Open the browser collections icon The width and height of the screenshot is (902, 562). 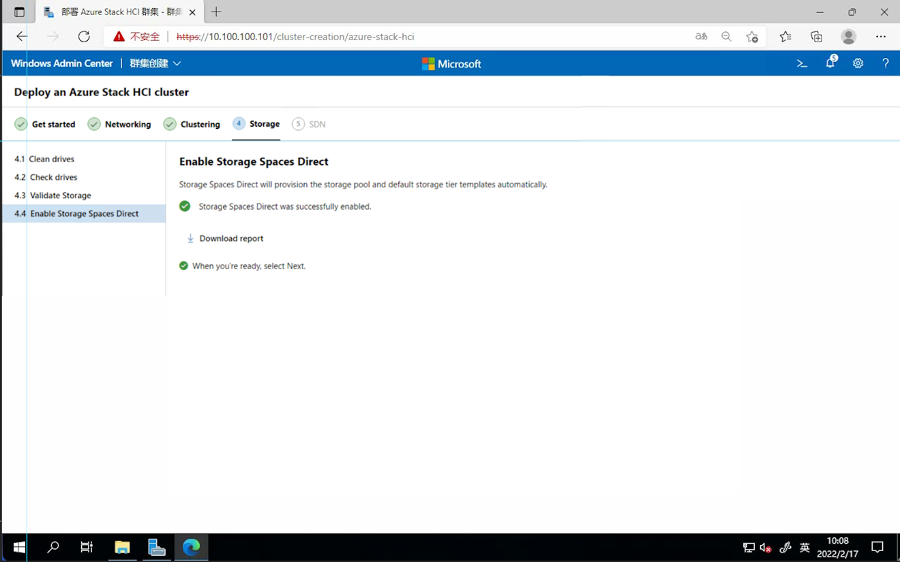816,36
